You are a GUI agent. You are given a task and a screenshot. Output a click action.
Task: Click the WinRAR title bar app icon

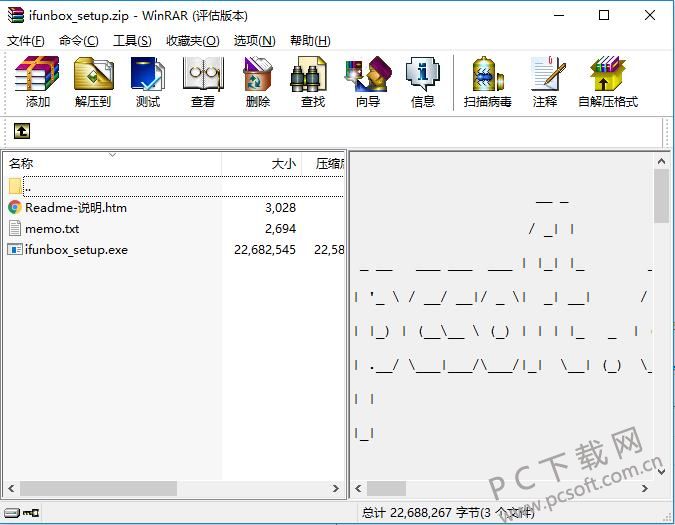(15, 15)
